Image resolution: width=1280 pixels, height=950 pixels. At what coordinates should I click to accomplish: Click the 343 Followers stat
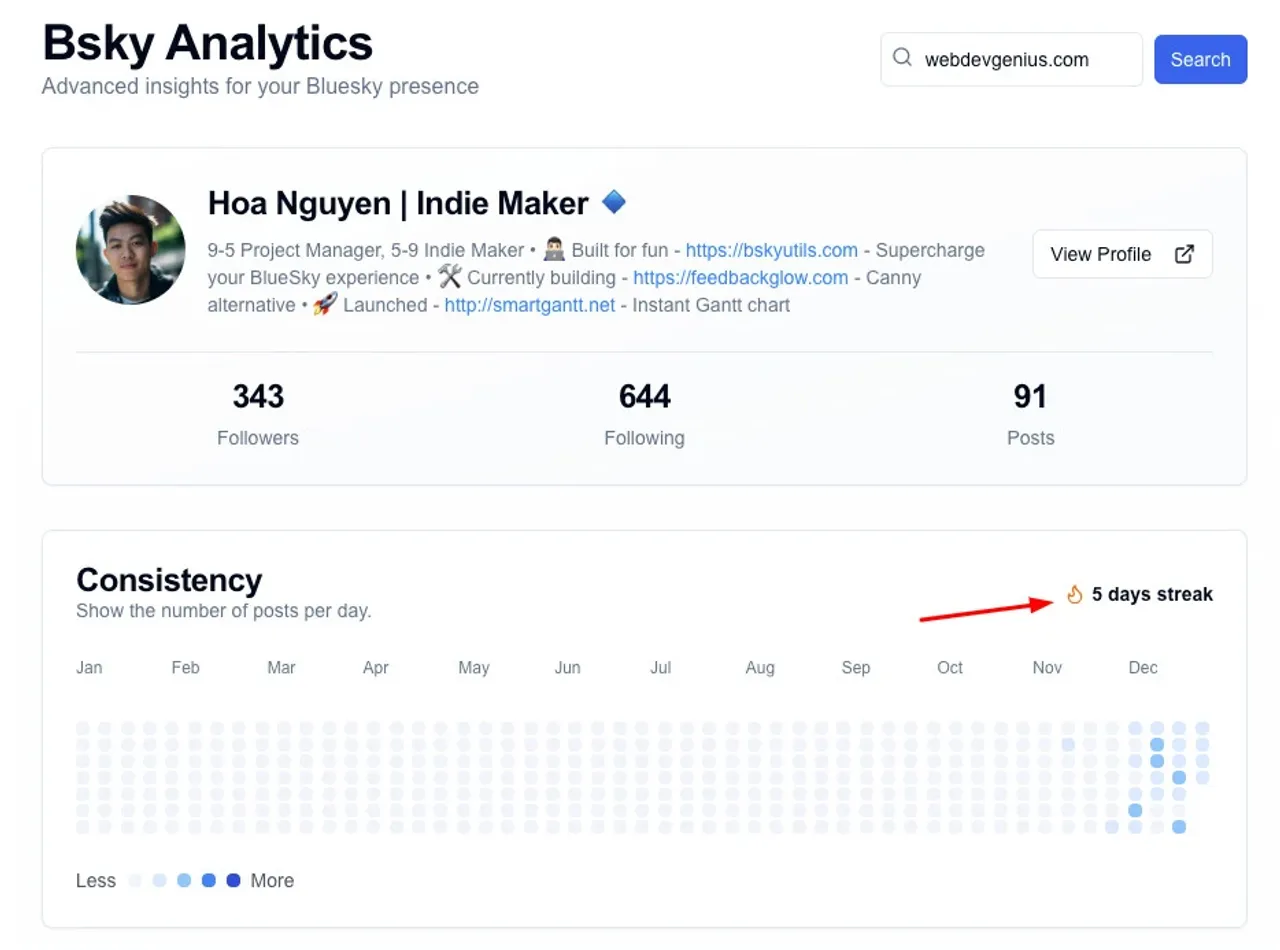pos(258,412)
